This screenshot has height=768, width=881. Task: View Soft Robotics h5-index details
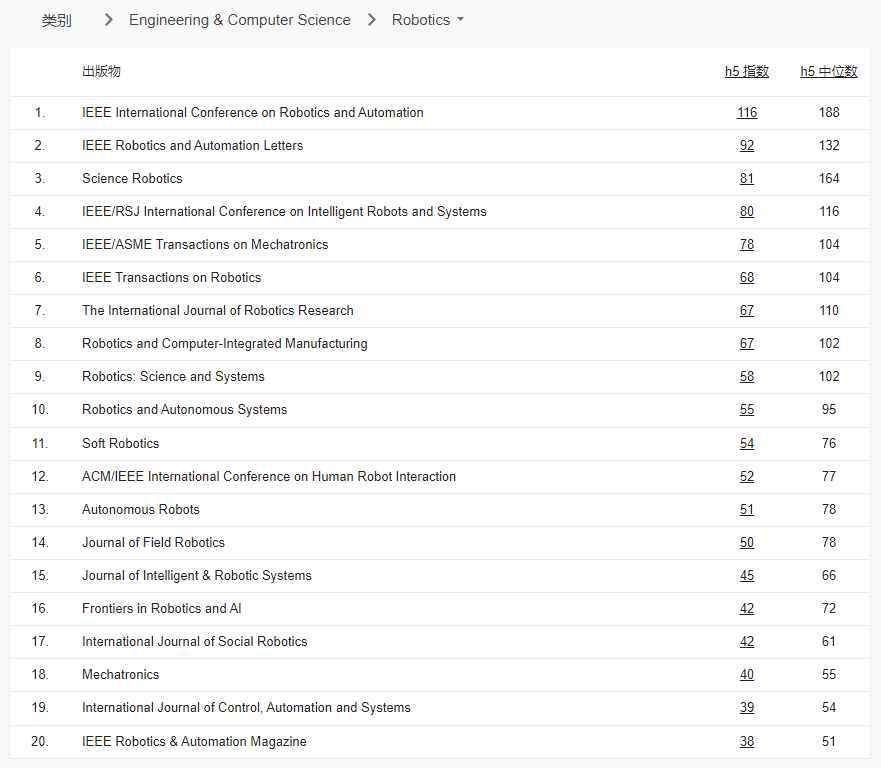[x=746, y=443]
